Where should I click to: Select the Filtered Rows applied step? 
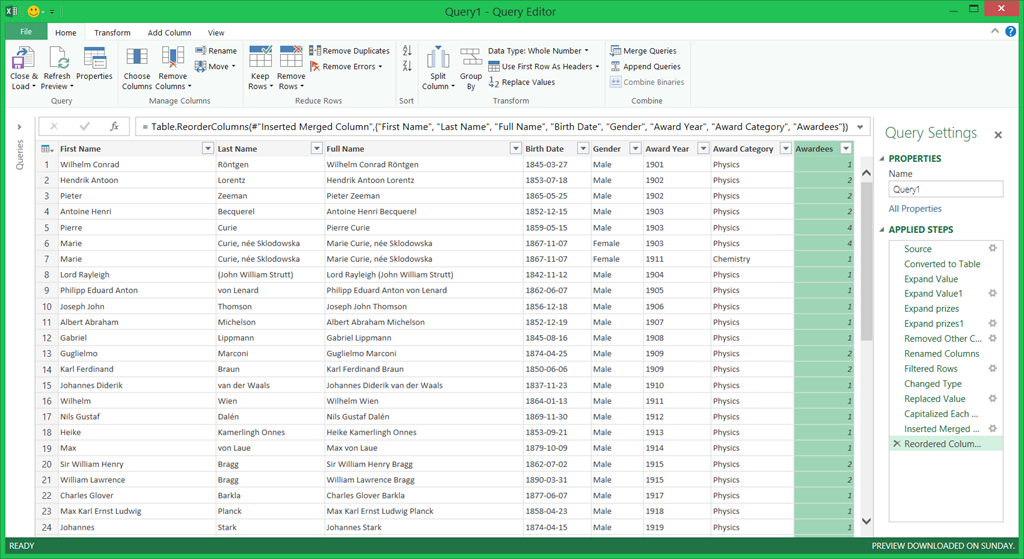931,369
